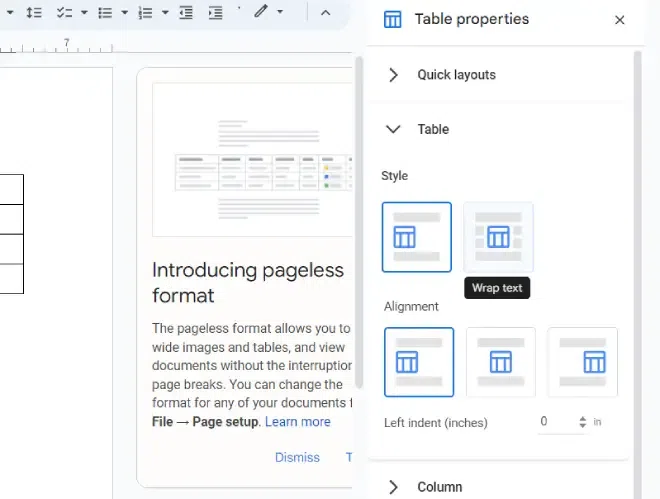This screenshot has height=499, width=660.
Task: Click the Style label
Action: pos(394,175)
